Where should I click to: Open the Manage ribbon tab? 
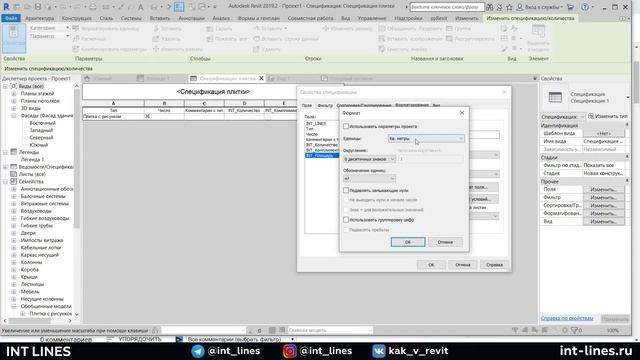pyautogui.click(x=371, y=18)
